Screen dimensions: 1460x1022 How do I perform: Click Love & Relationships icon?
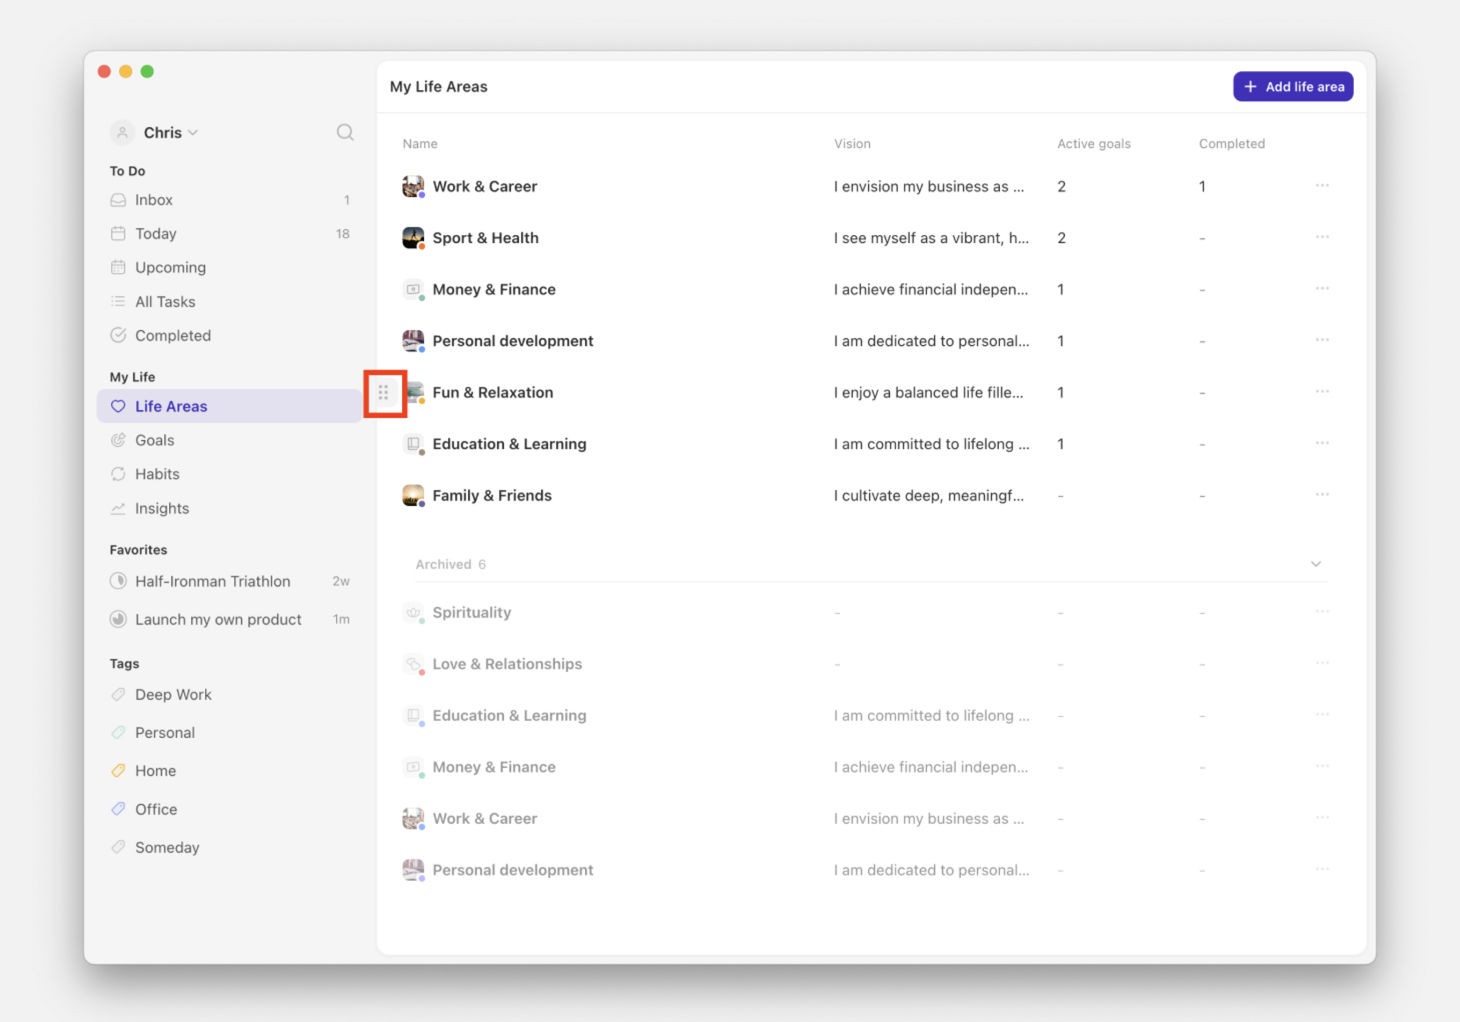tap(413, 664)
